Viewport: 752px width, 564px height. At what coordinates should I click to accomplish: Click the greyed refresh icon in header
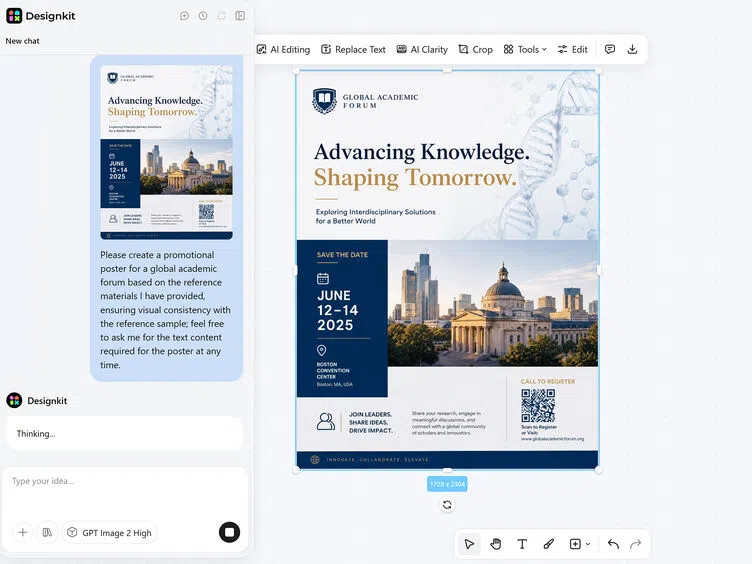(x=222, y=16)
